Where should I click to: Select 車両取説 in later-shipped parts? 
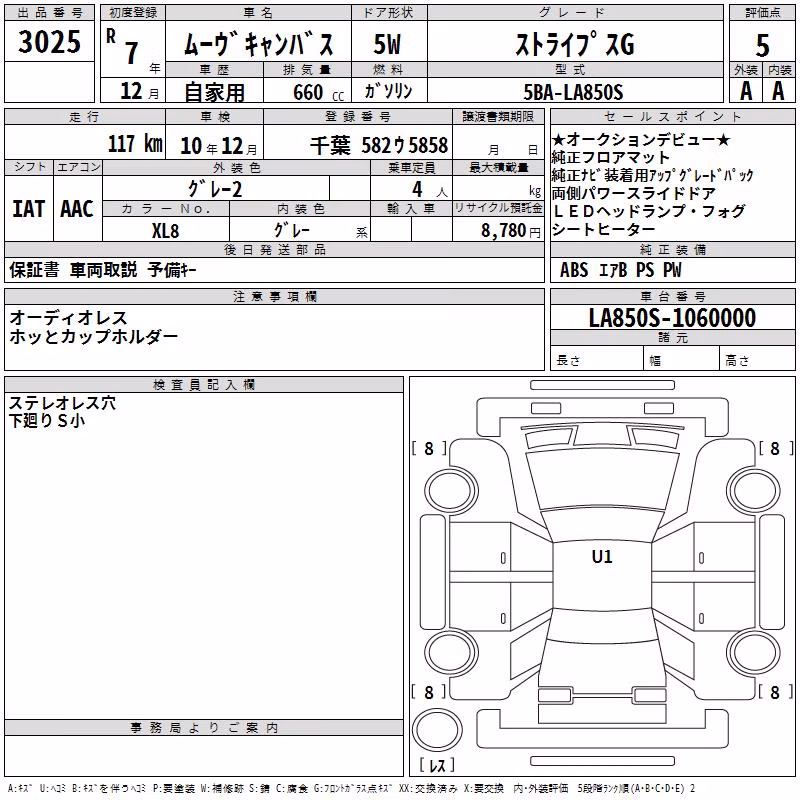pos(104,270)
